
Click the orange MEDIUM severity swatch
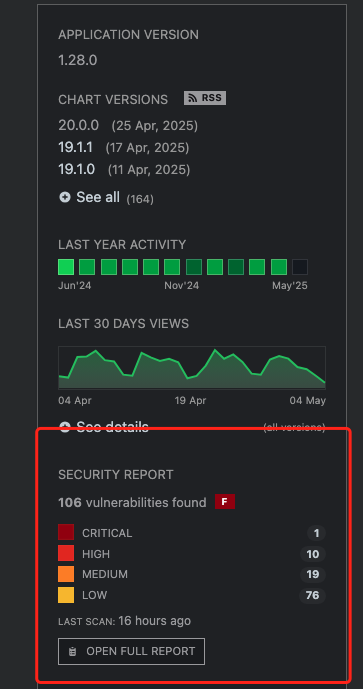(x=66, y=574)
